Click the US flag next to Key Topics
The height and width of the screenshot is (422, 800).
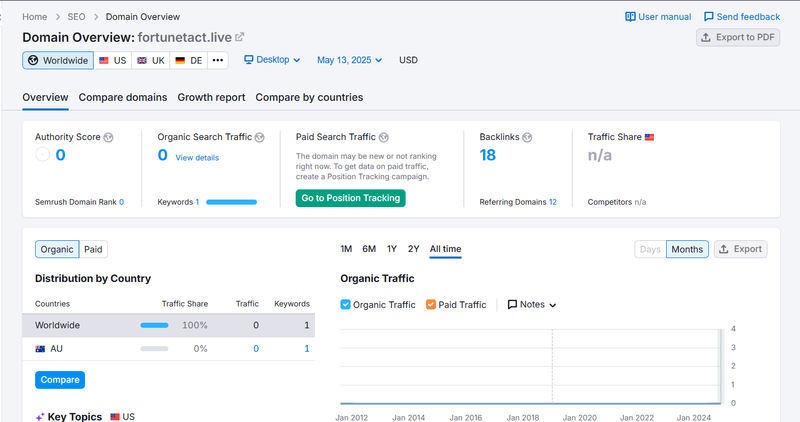click(x=115, y=417)
